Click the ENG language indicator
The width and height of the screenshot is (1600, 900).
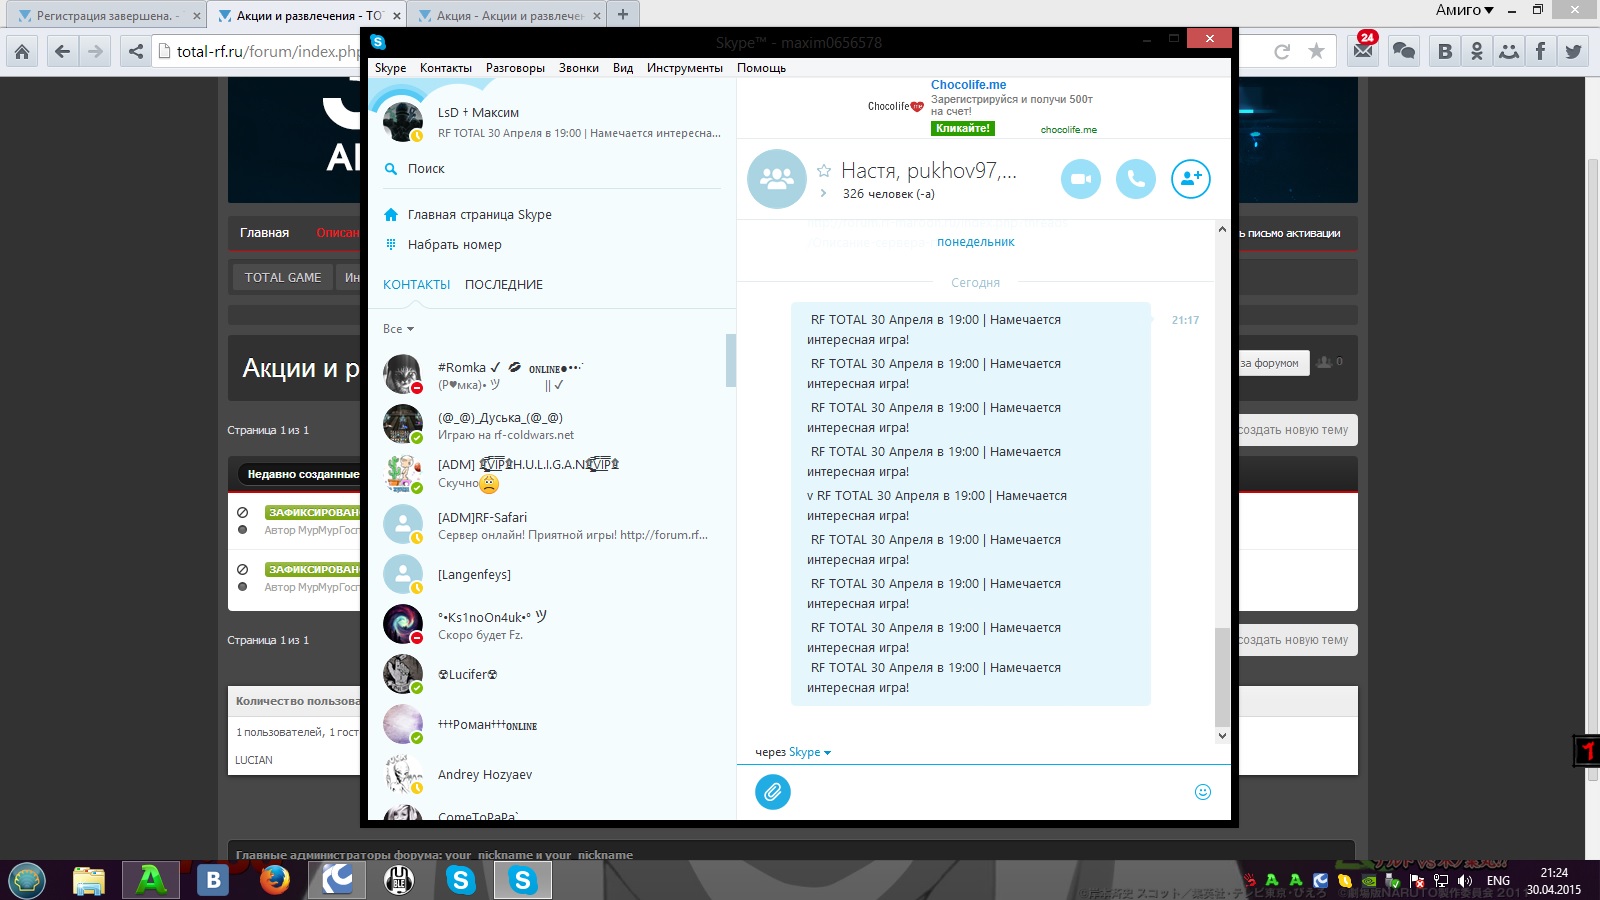[x=1498, y=881]
